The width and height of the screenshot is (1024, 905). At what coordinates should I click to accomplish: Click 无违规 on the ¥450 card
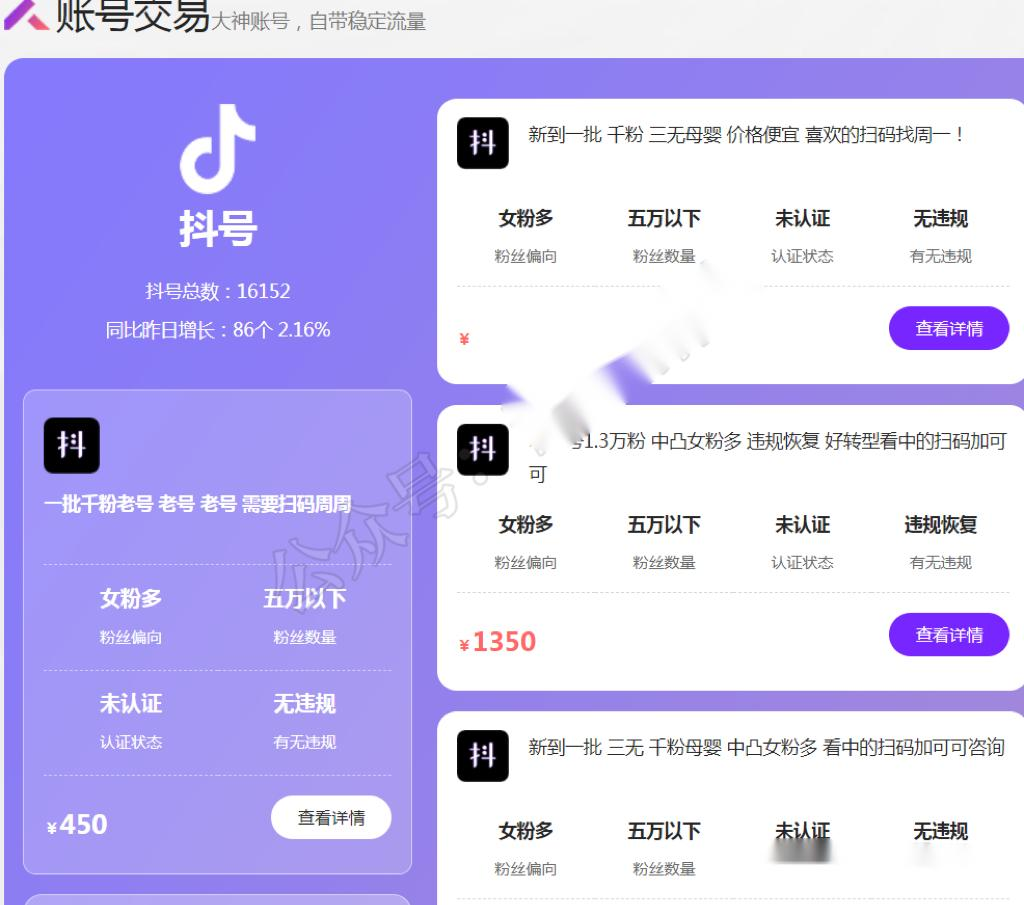tap(304, 703)
